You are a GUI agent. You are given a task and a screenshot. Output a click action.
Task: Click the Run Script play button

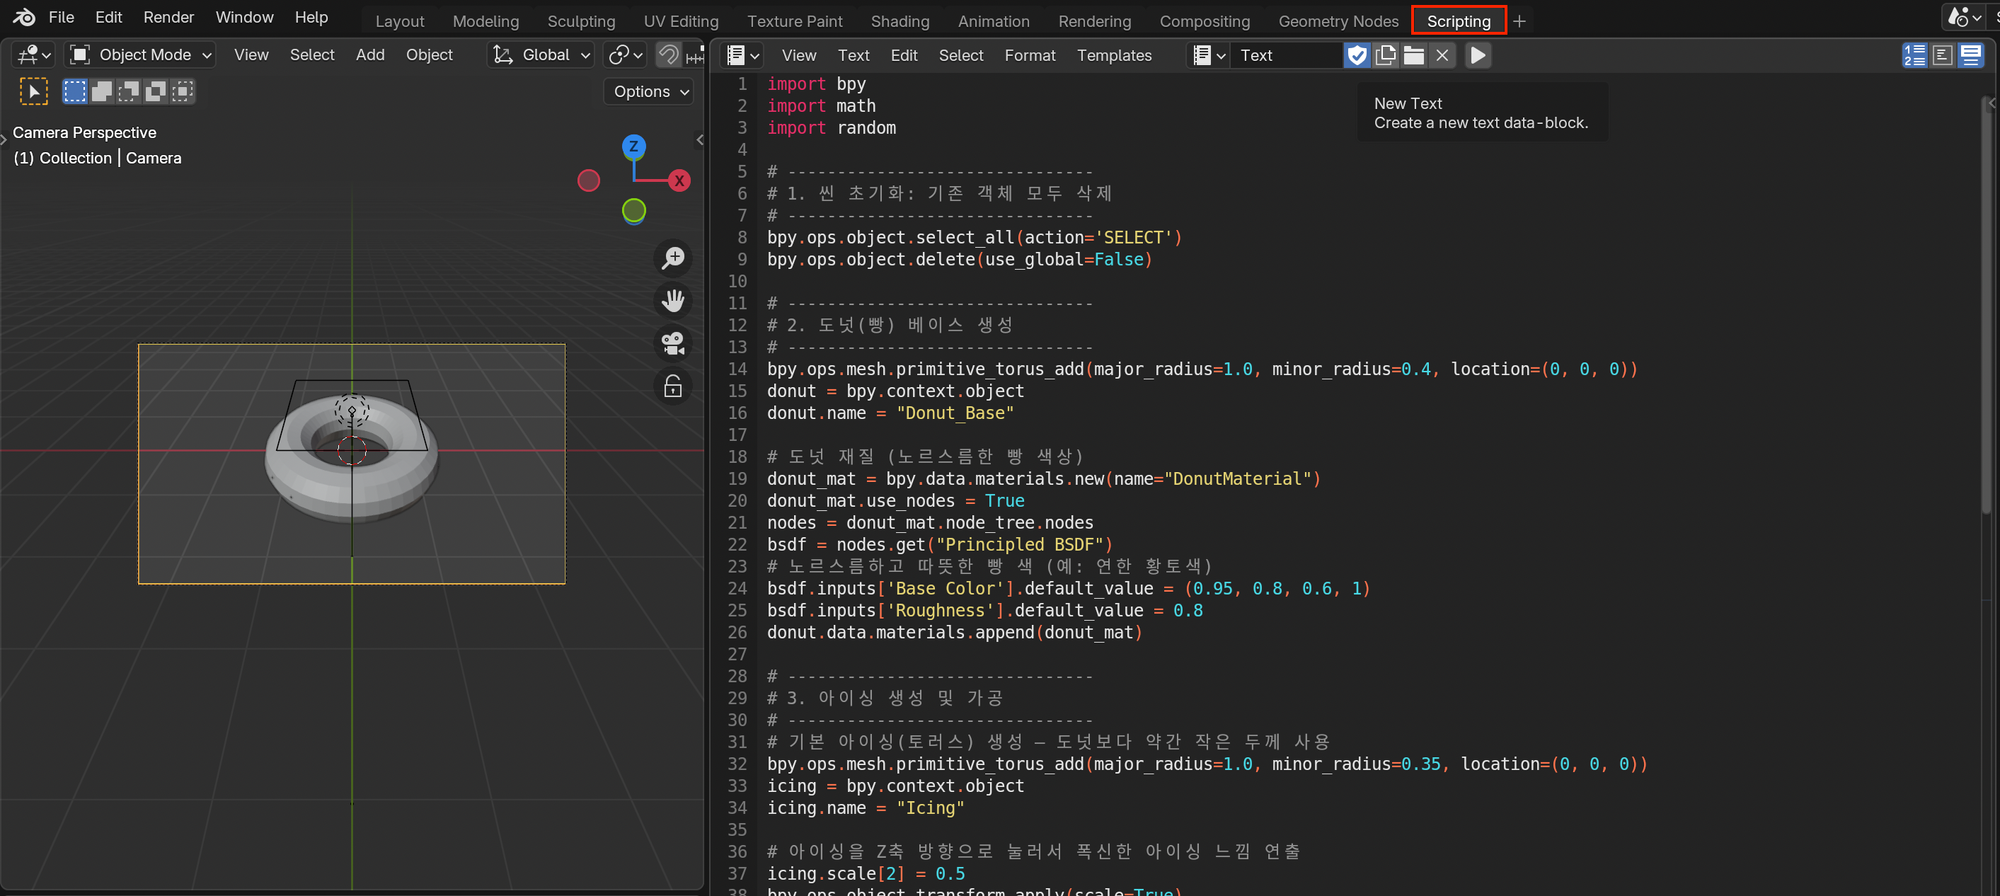click(1477, 55)
